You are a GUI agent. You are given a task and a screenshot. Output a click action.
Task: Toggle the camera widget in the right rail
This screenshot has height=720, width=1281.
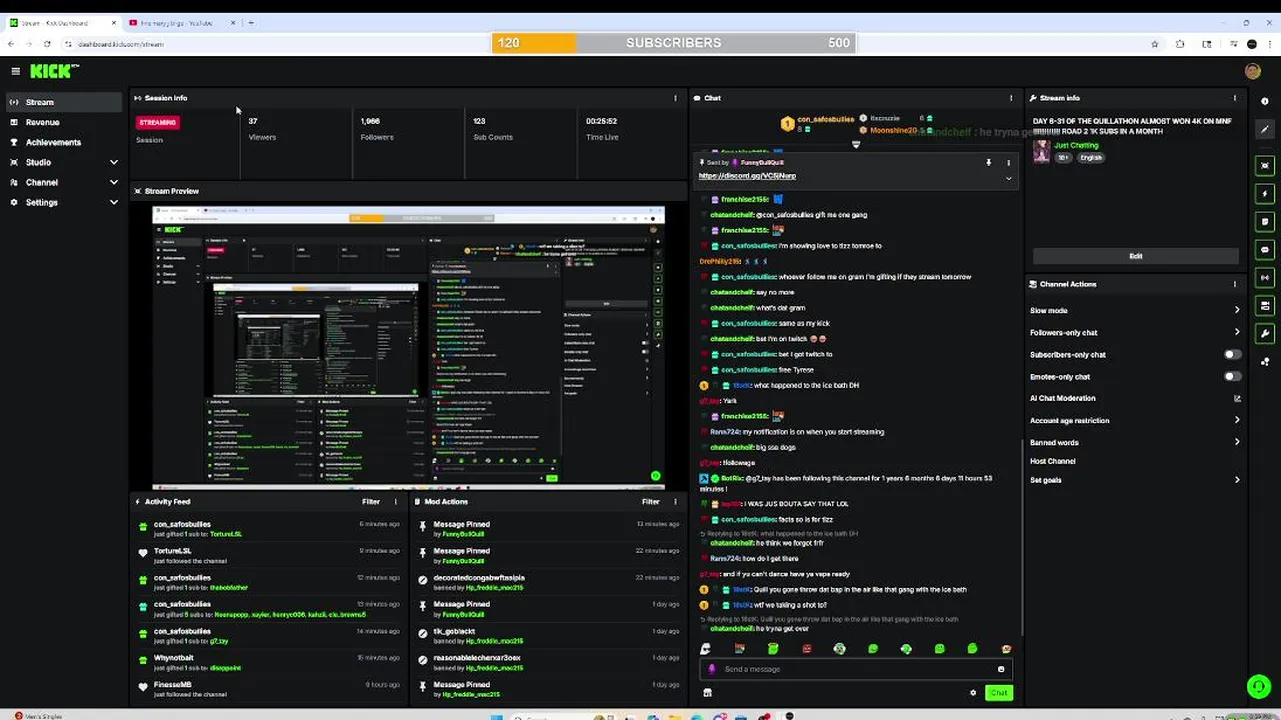[x=1265, y=305]
